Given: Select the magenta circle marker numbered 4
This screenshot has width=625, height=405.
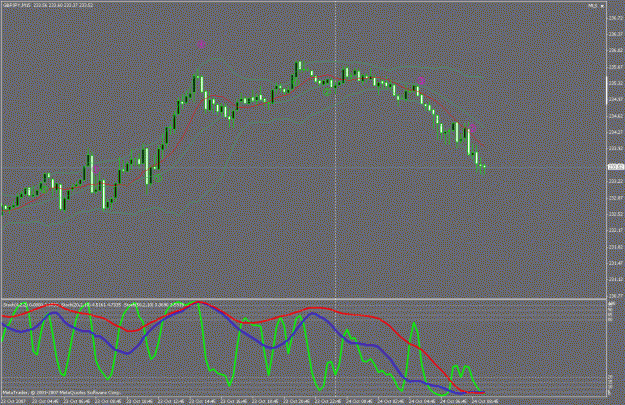Looking at the screenshot, I should pyautogui.click(x=201, y=45).
